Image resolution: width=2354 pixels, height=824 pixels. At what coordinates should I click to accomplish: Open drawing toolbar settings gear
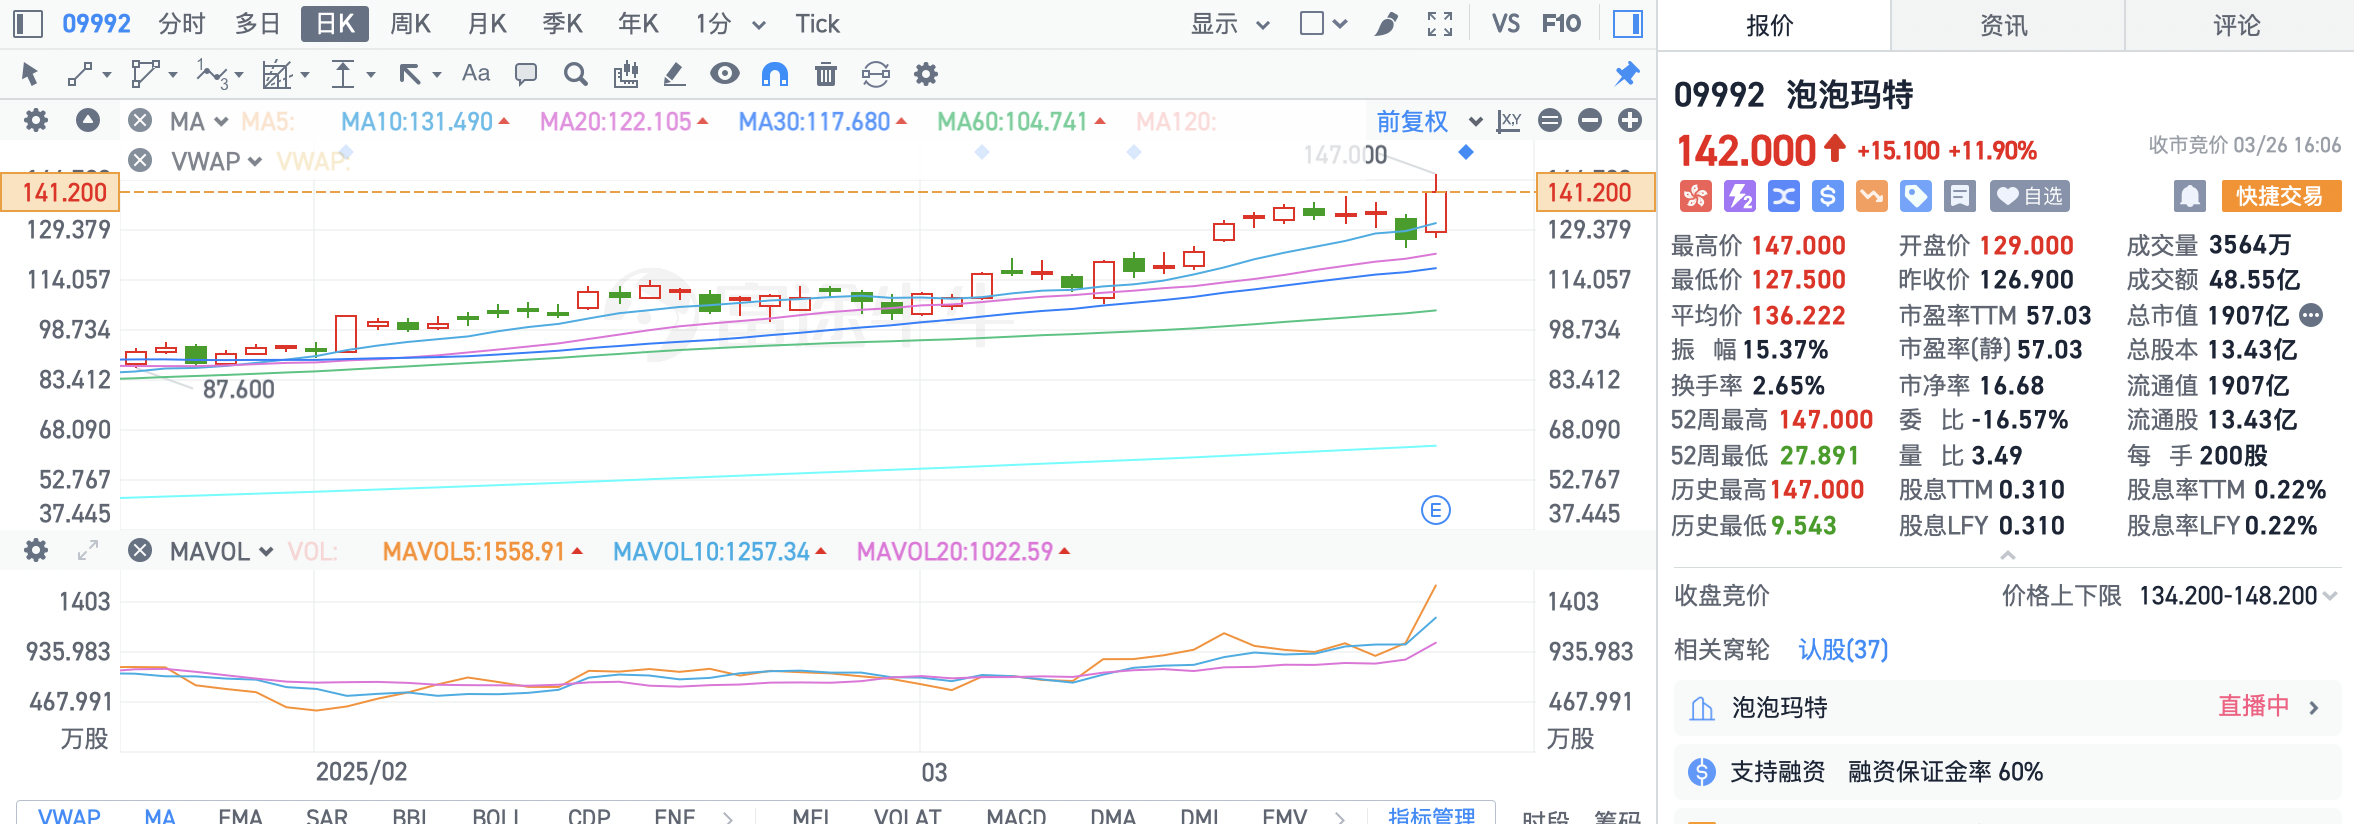click(926, 74)
